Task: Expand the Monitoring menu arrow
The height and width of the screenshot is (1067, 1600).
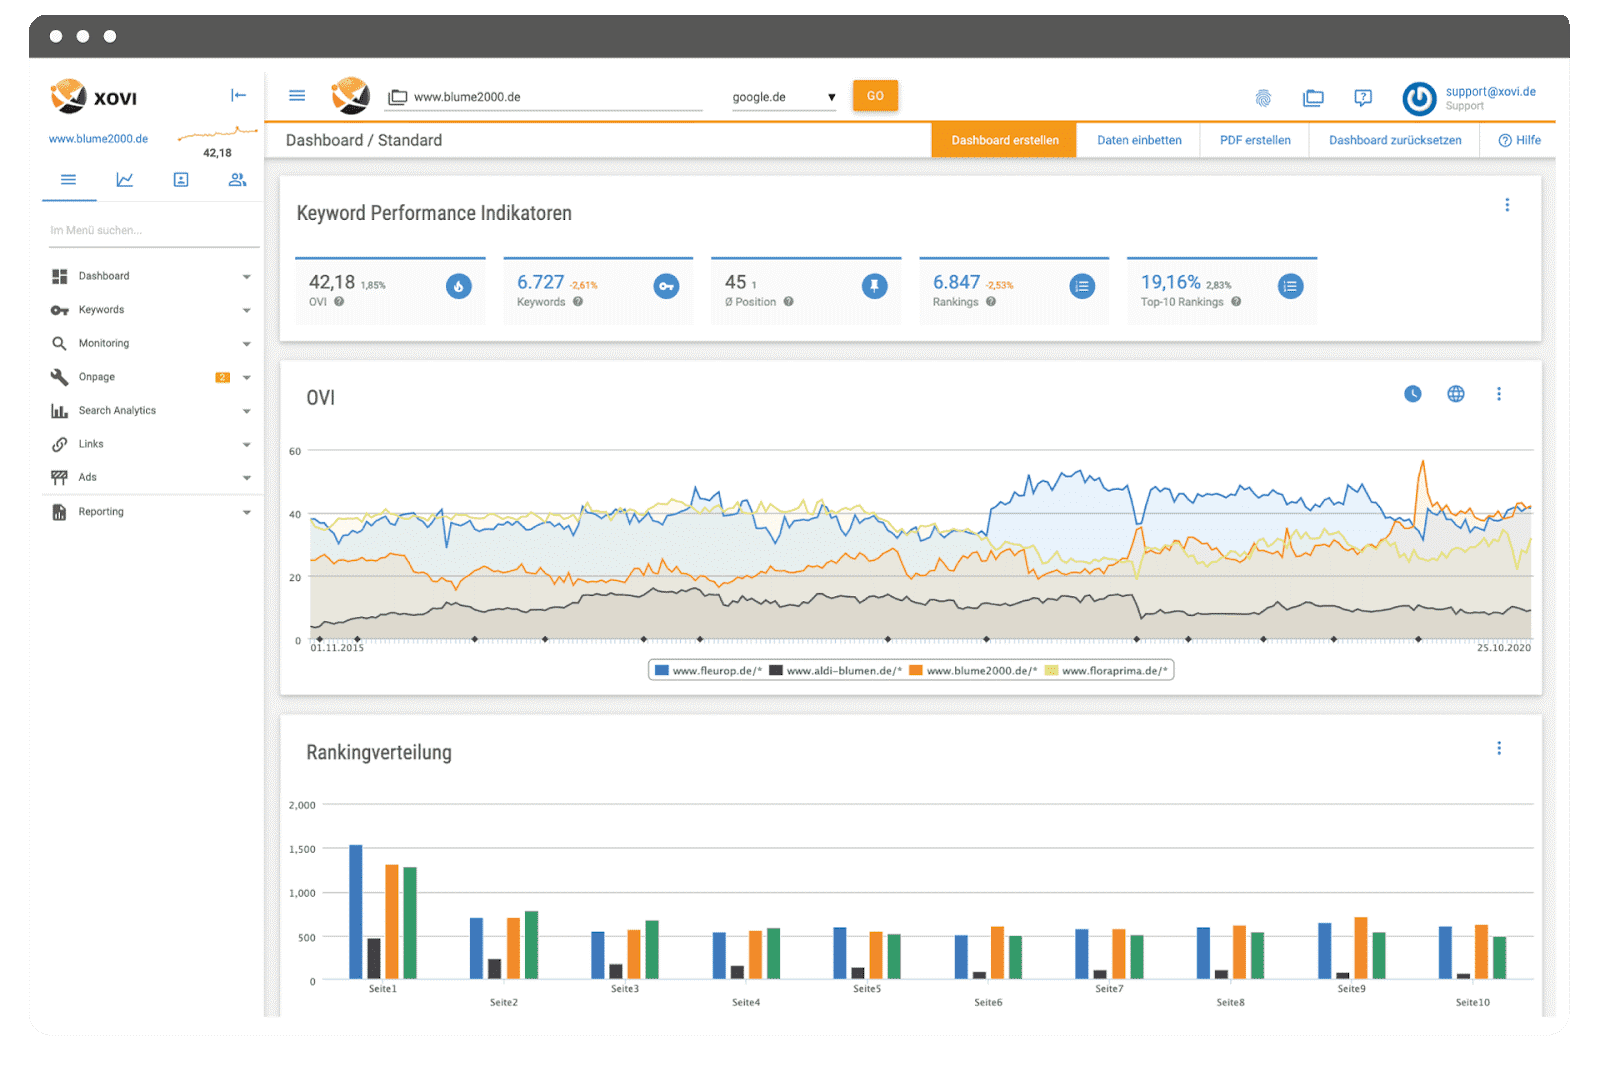Action: click(246, 344)
